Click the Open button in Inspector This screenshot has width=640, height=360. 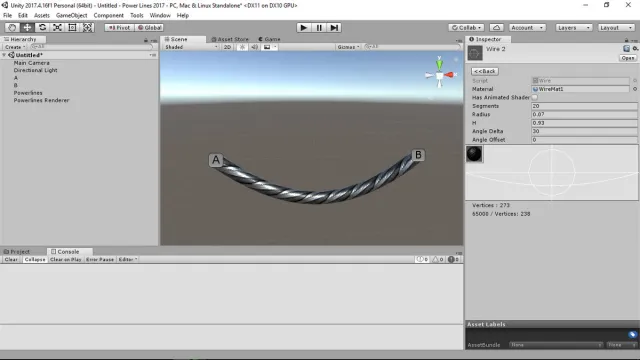click(x=627, y=58)
